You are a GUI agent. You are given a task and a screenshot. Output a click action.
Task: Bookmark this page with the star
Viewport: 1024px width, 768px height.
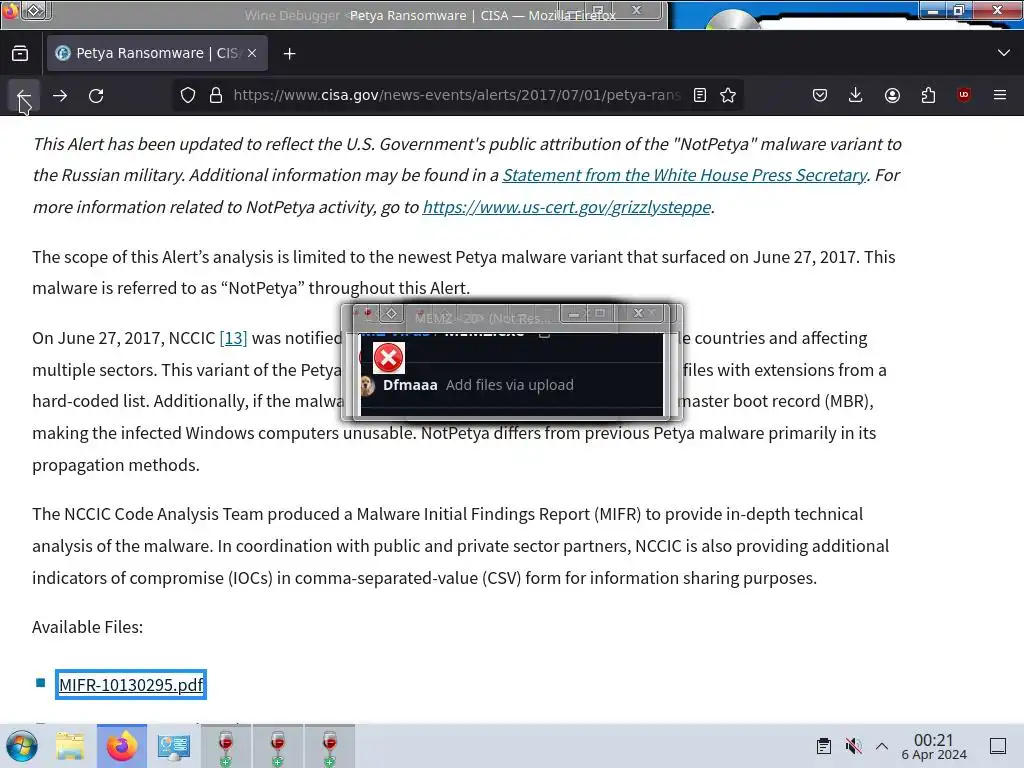coord(728,95)
